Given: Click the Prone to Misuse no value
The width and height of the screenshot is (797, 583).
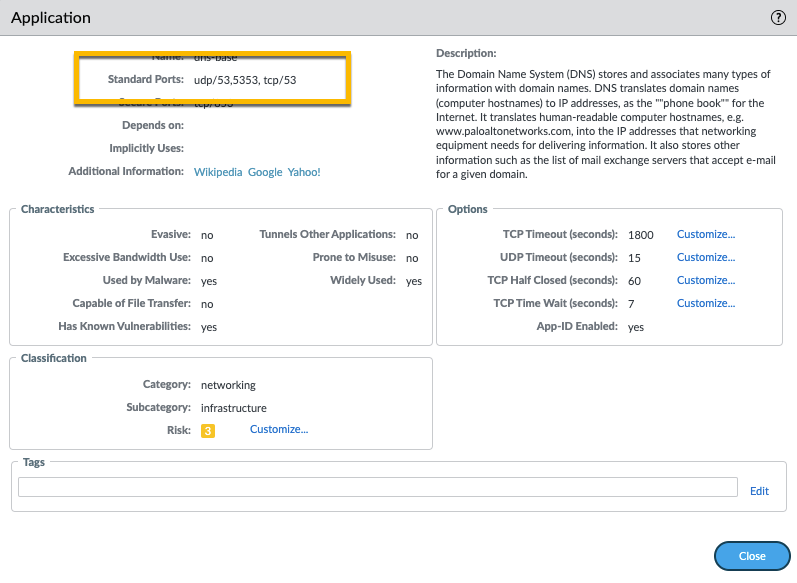Looking at the screenshot, I should [x=412, y=258].
